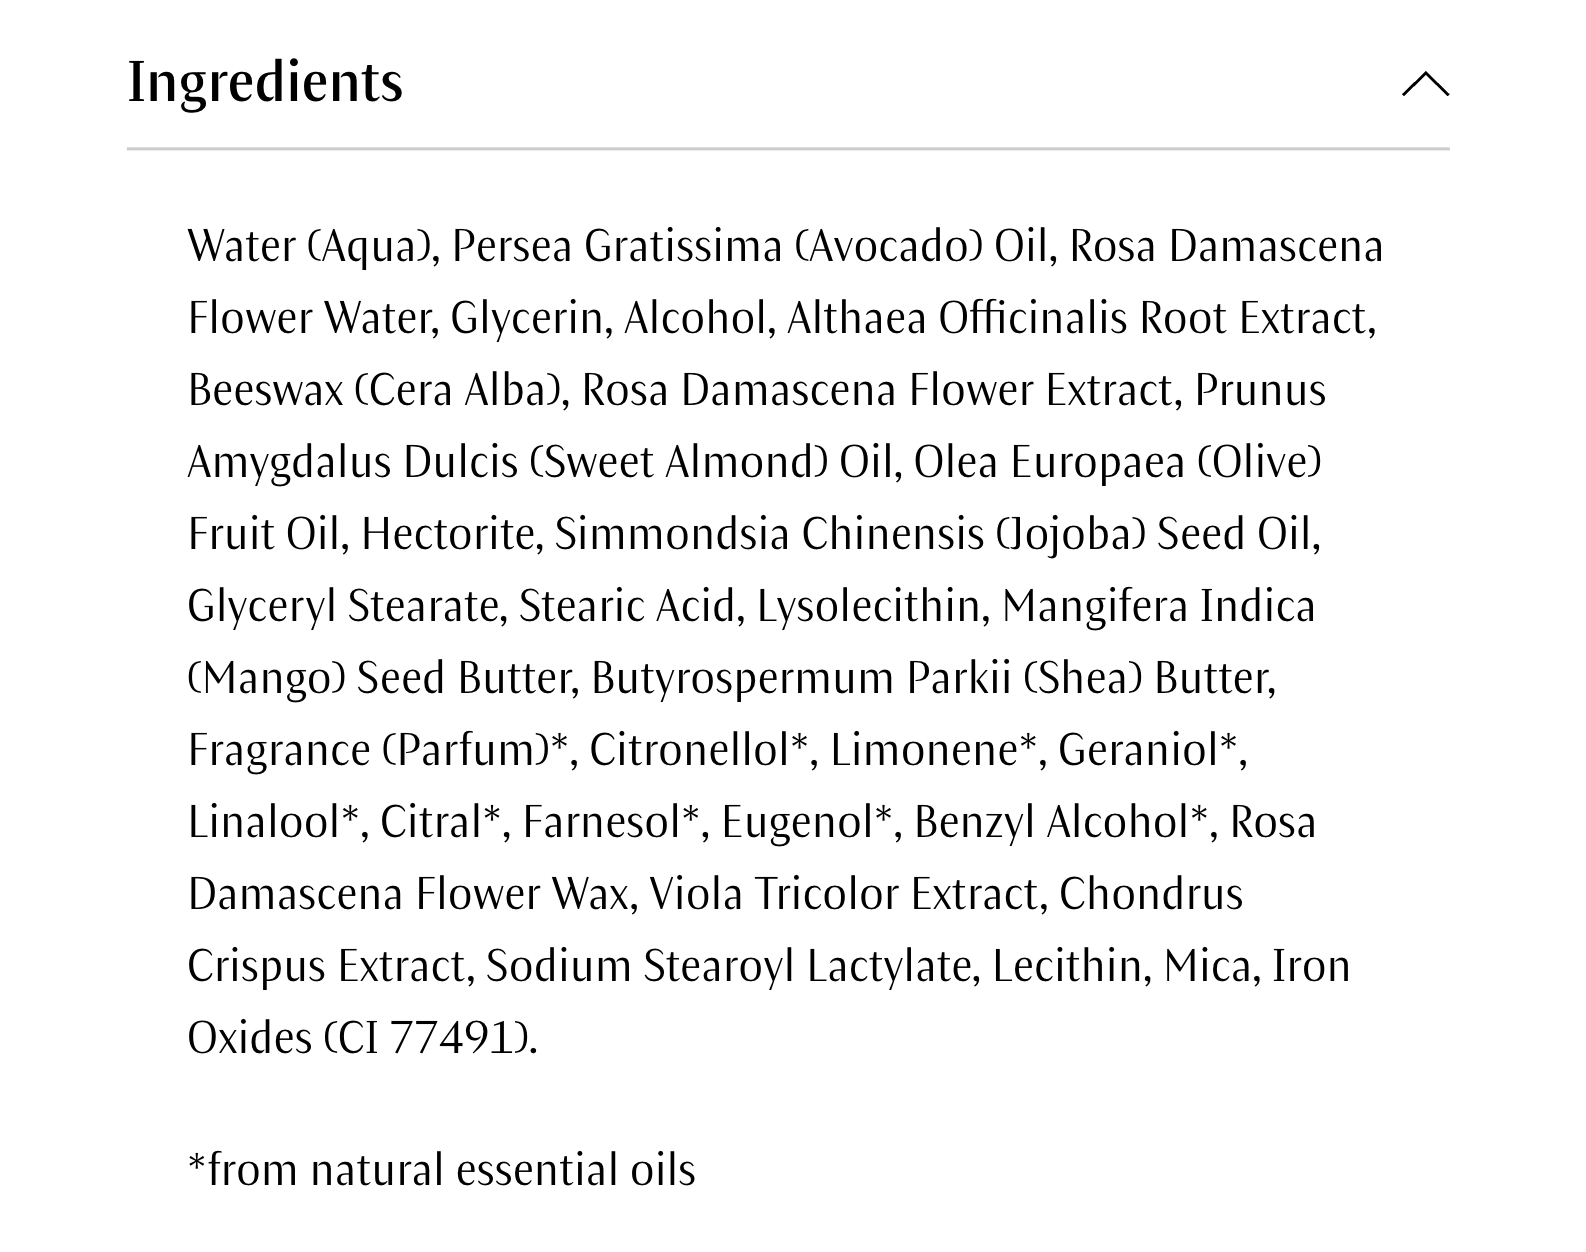This screenshot has height=1252, width=1586.
Task: Click "(Sweet Almond)" in the ingredient list
Action: tap(678, 462)
